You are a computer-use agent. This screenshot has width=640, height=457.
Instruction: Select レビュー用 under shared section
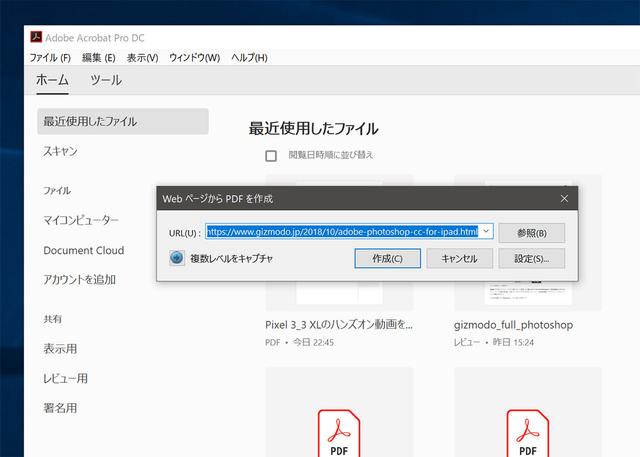[x=66, y=378]
